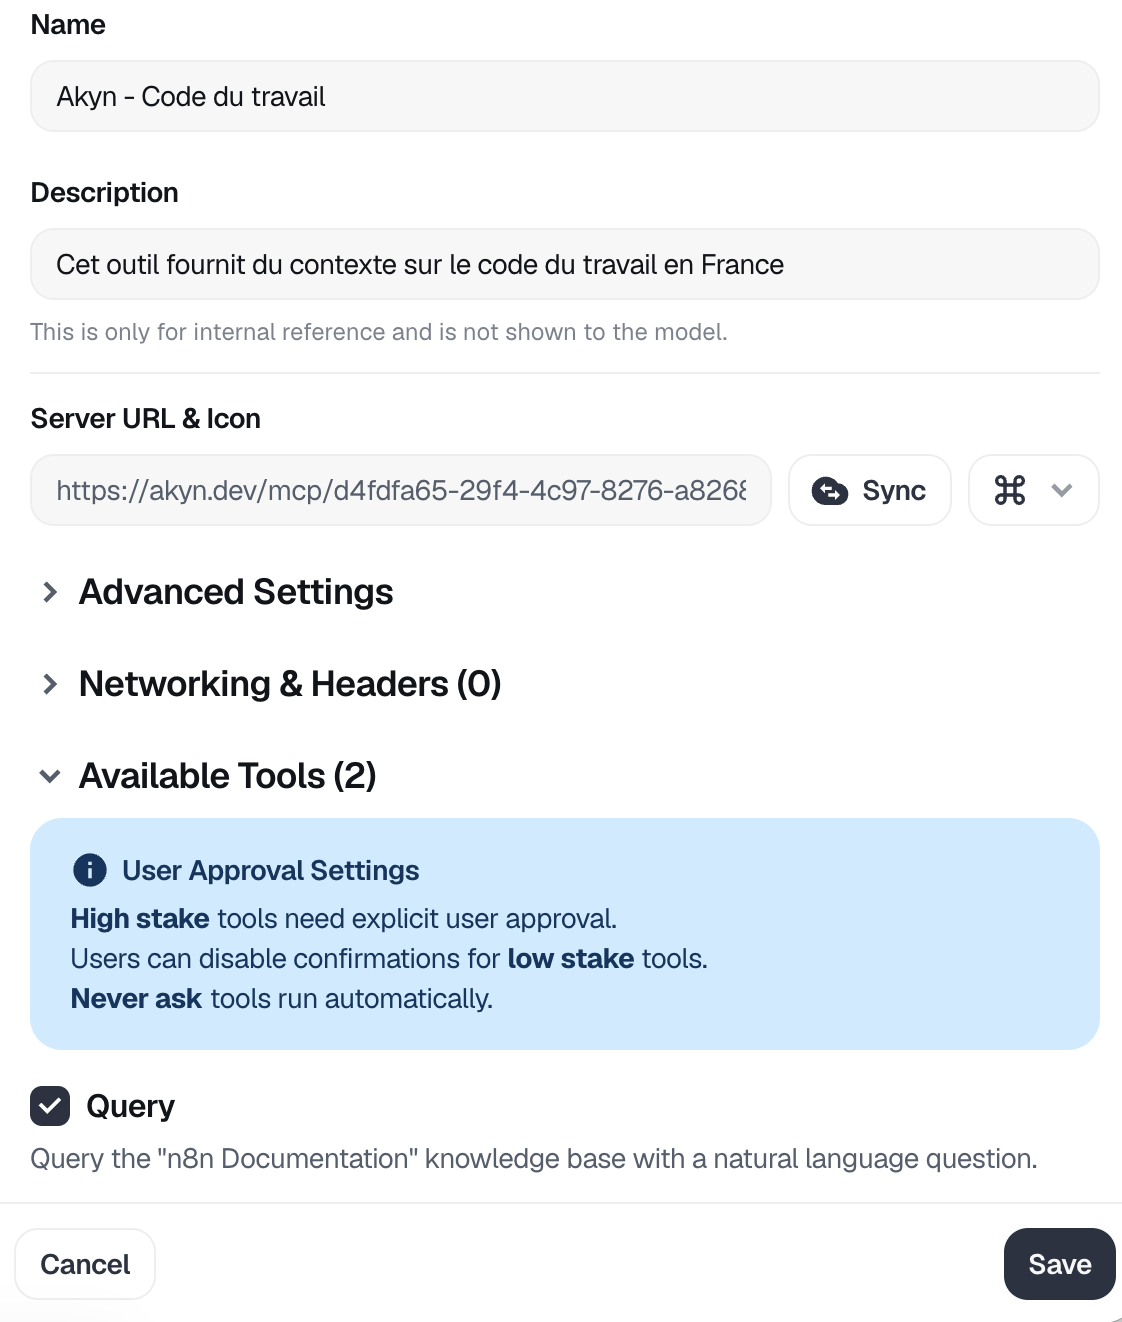Click the info icon in User Approval Settings banner

(89, 870)
